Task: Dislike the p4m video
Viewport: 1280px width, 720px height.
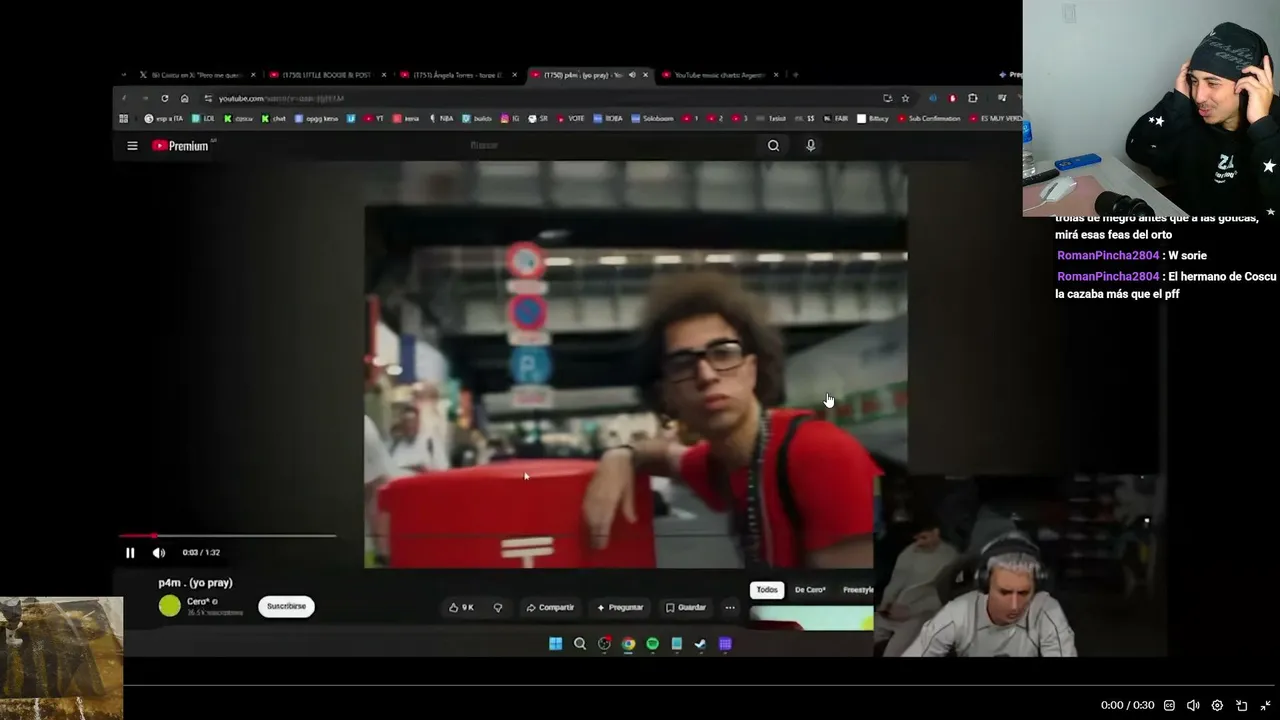Action: [498, 607]
